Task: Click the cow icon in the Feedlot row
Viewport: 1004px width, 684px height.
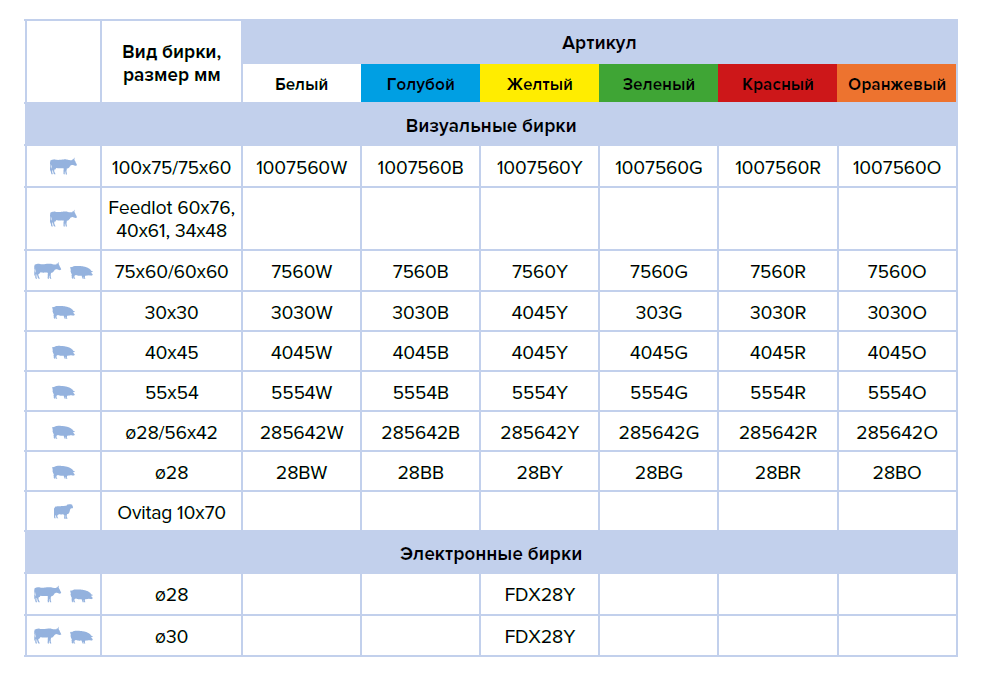Action: coord(63,218)
